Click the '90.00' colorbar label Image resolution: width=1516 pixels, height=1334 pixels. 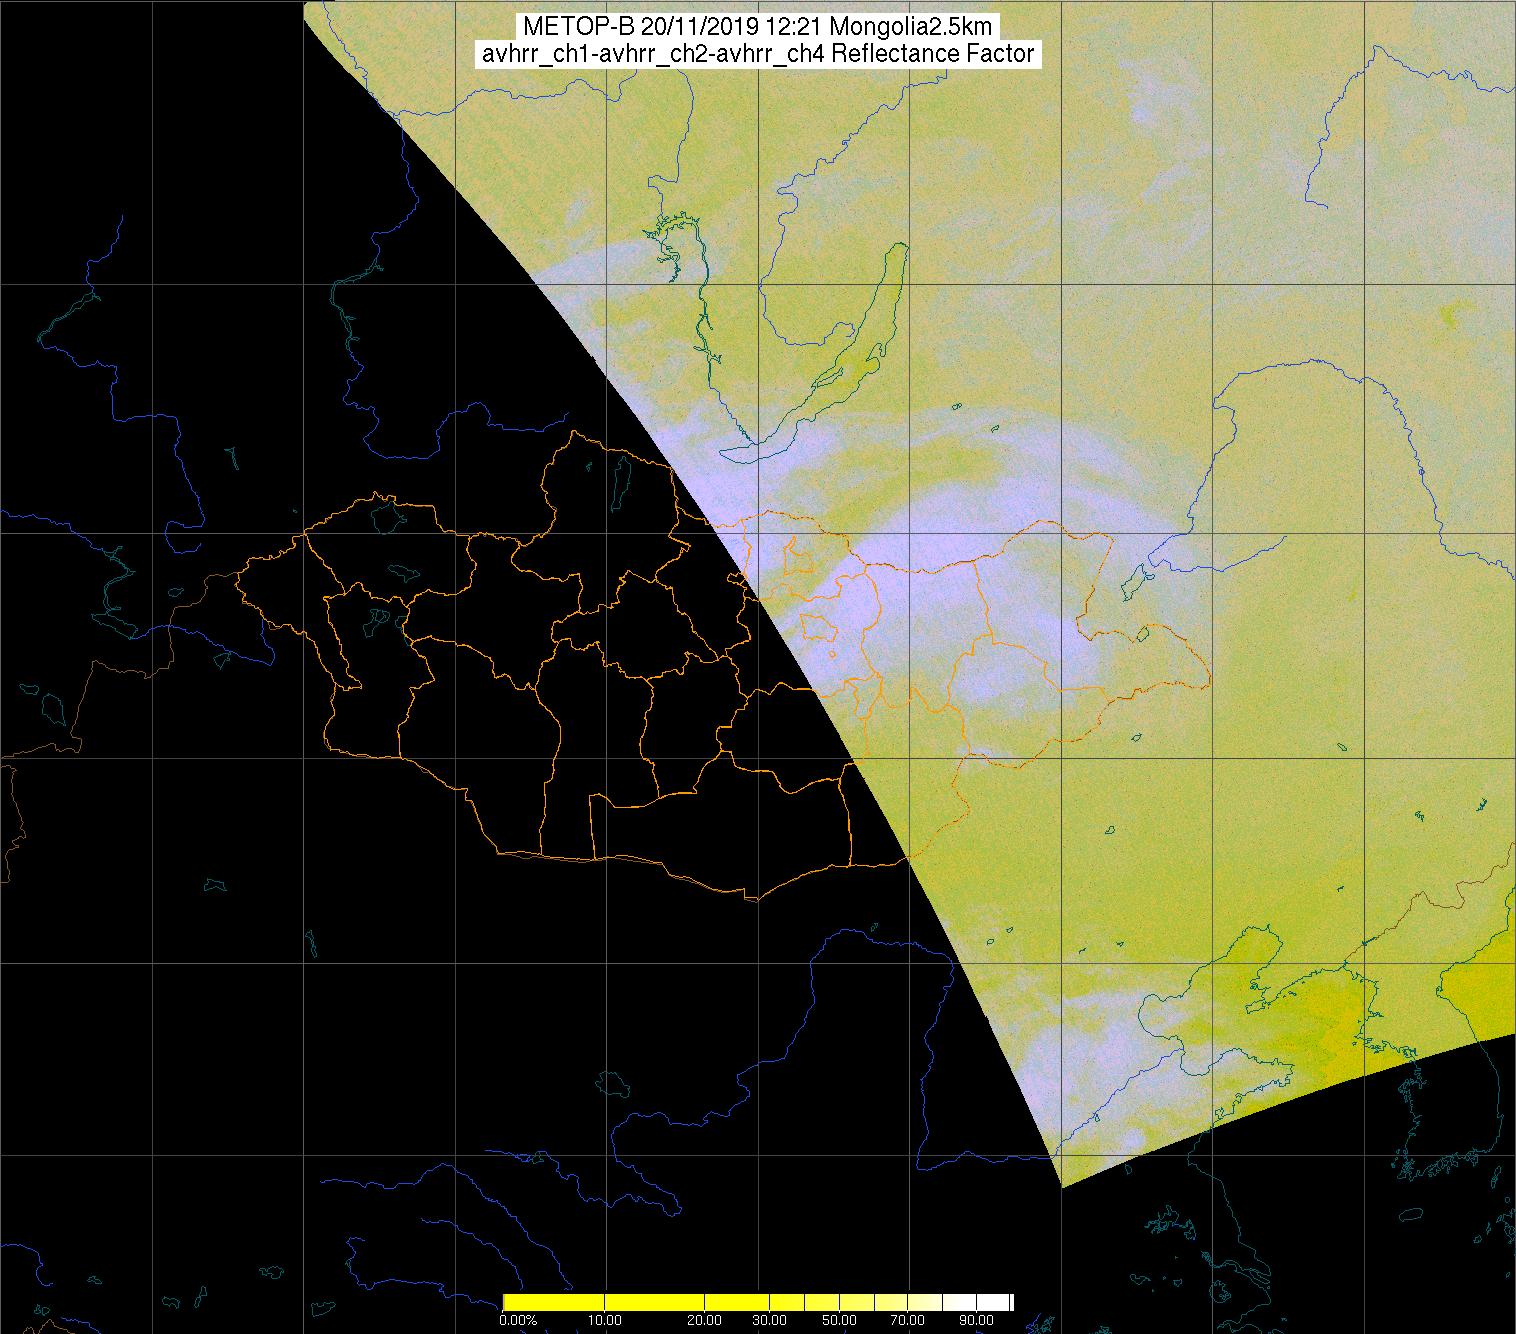pos(976,1320)
